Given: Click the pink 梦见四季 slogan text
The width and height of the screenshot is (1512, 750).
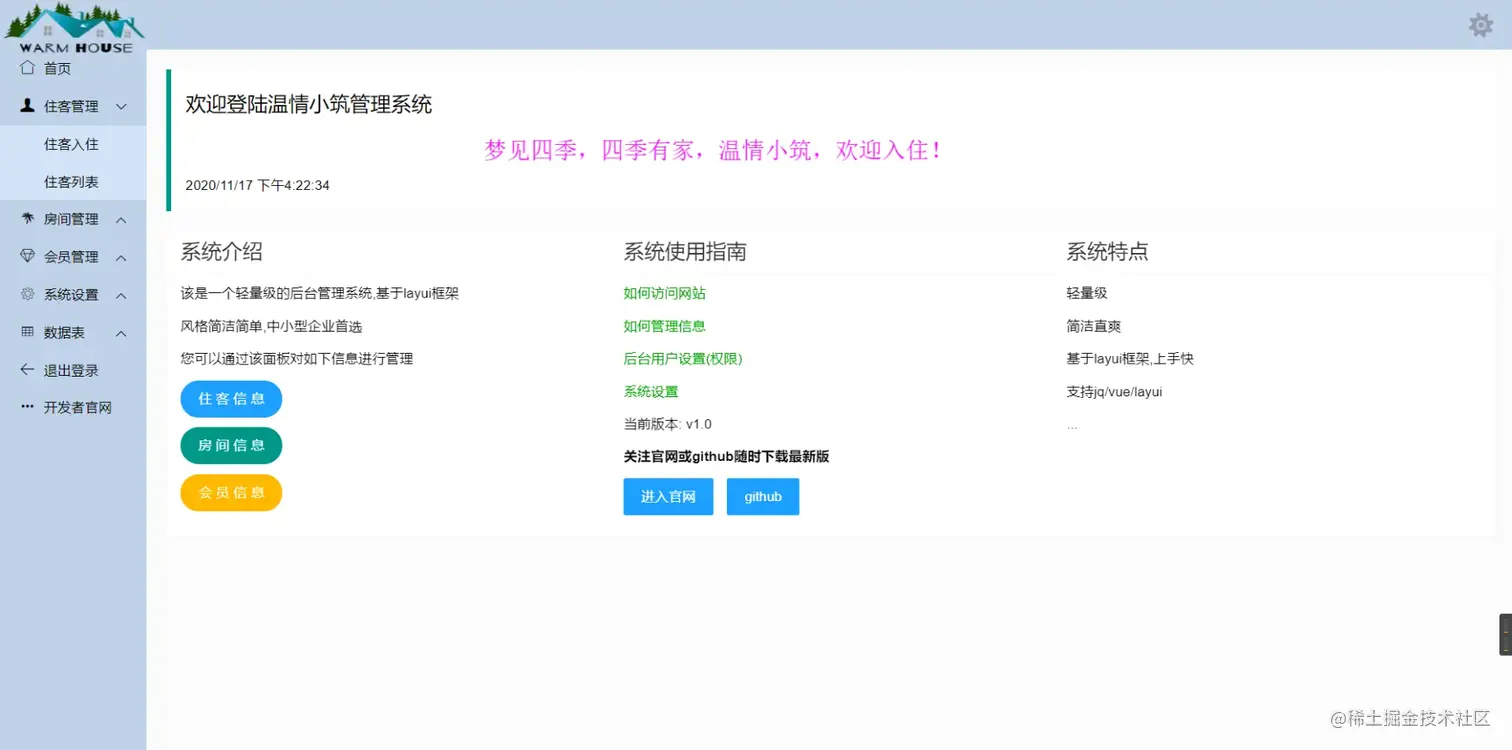Looking at the screenshot, I should 713,150.
